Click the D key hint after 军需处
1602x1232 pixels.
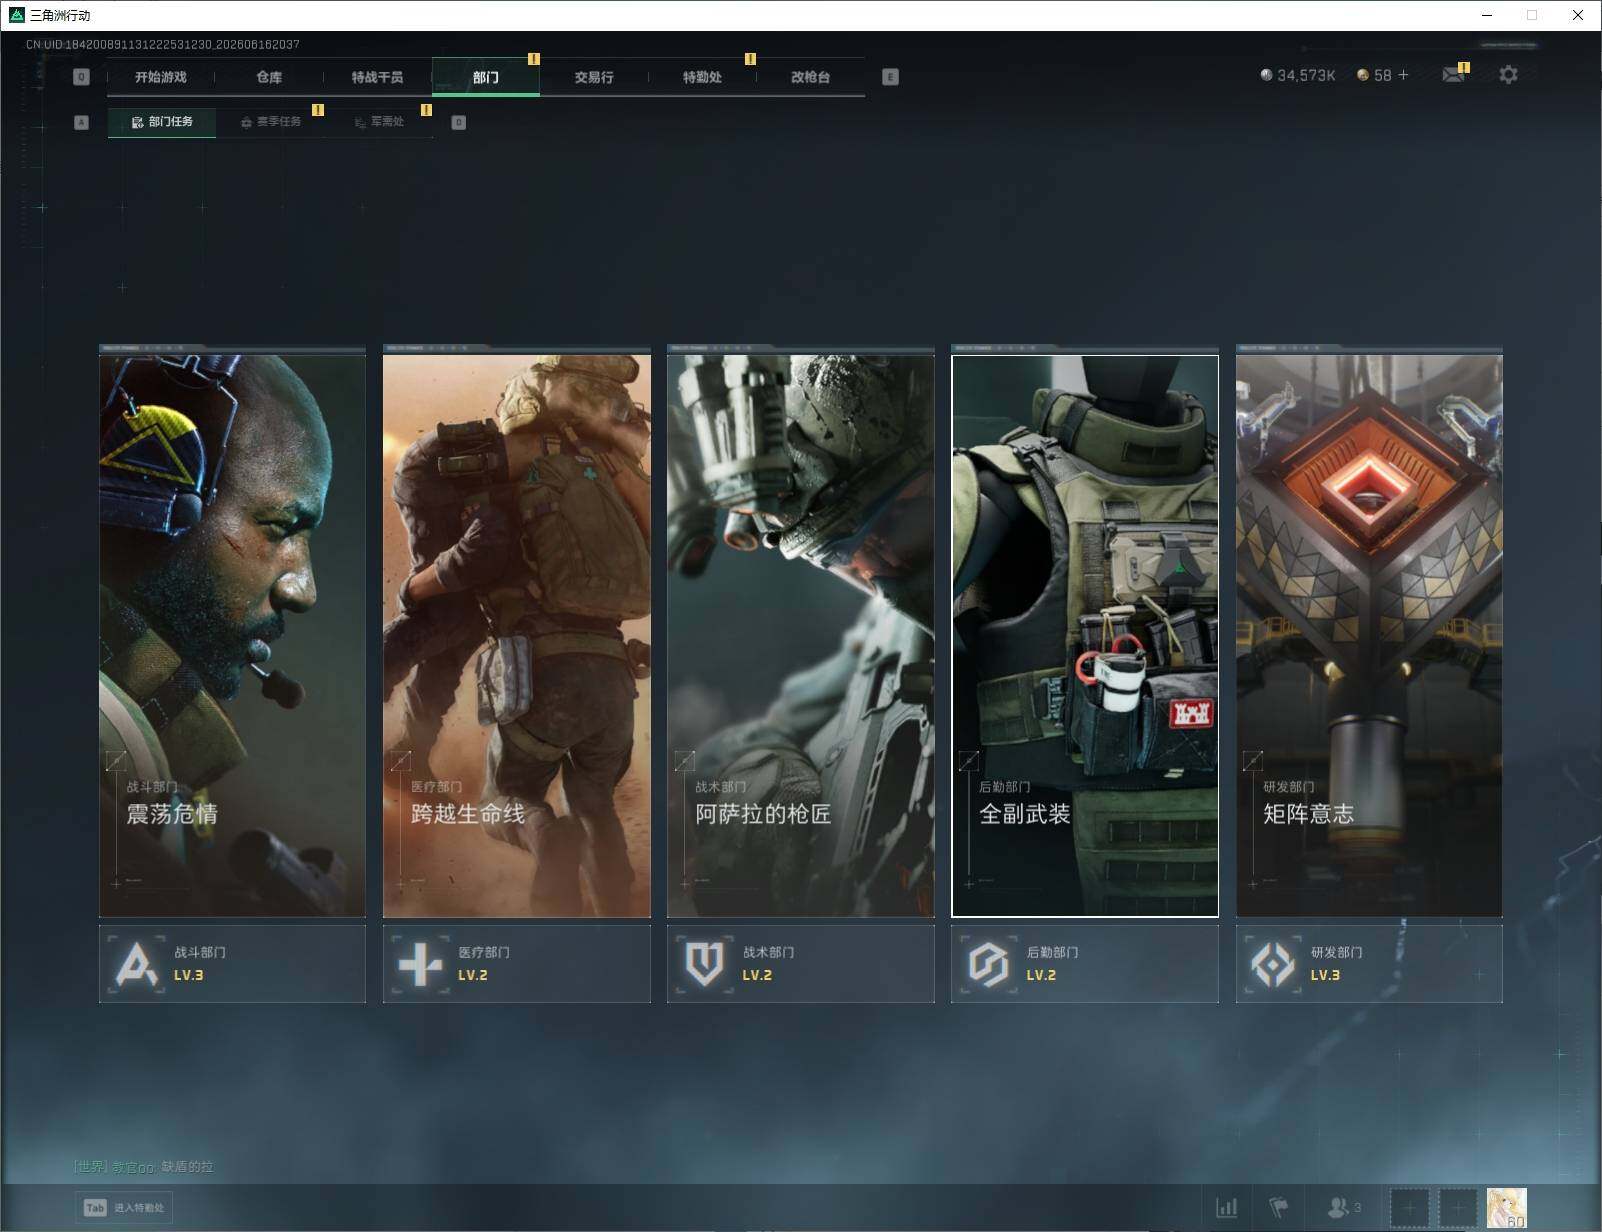(x=459, y=122)
